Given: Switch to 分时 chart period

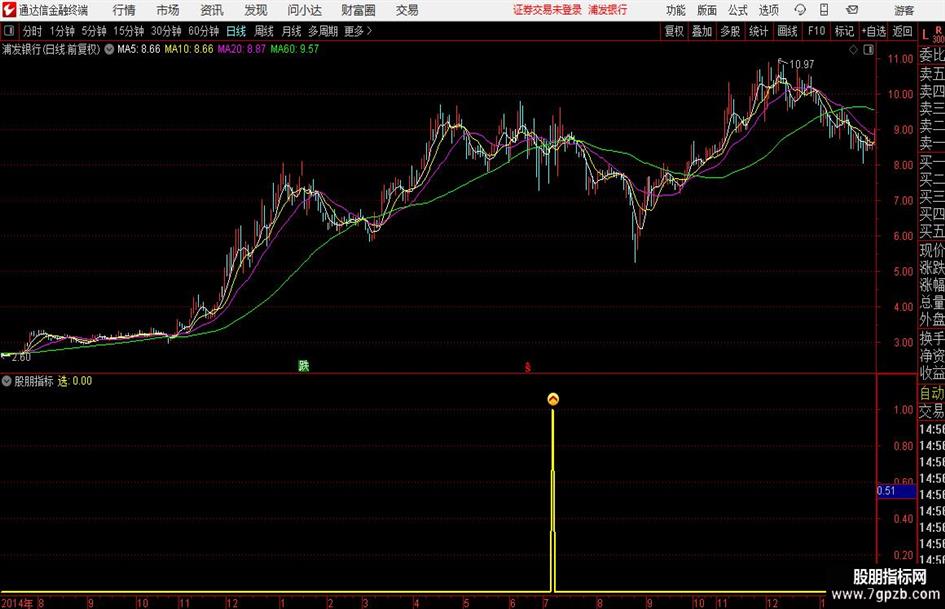Looking at the screenshot, I should coord(33,31).
